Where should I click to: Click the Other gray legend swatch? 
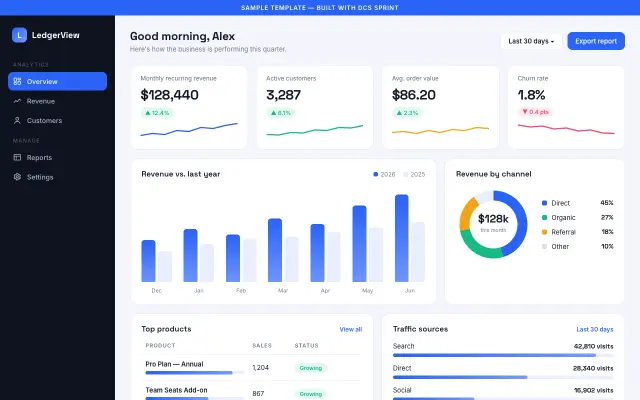coord(544,247)
